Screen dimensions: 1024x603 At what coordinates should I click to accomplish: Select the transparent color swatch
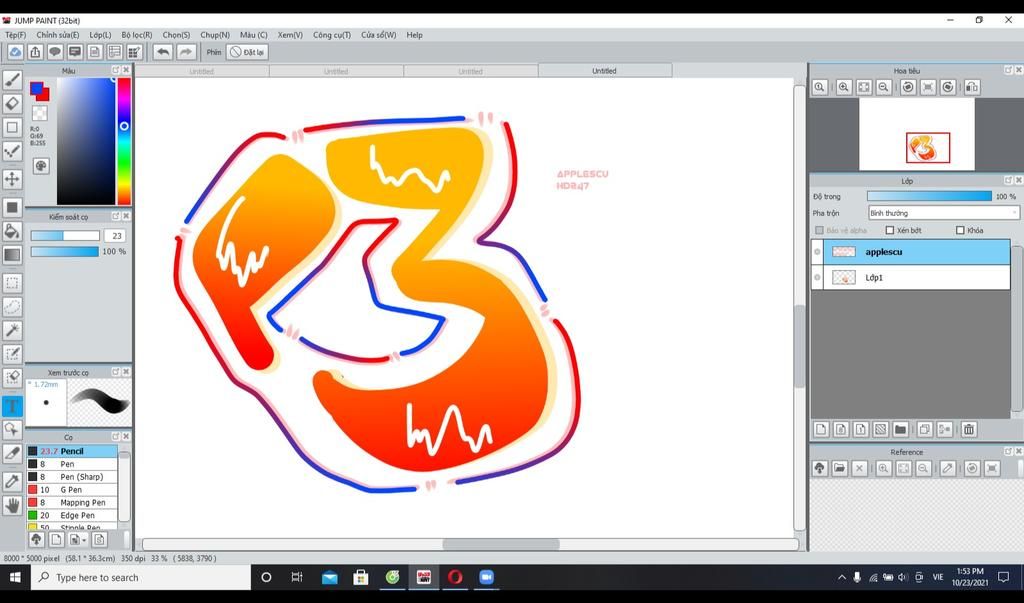39,114
